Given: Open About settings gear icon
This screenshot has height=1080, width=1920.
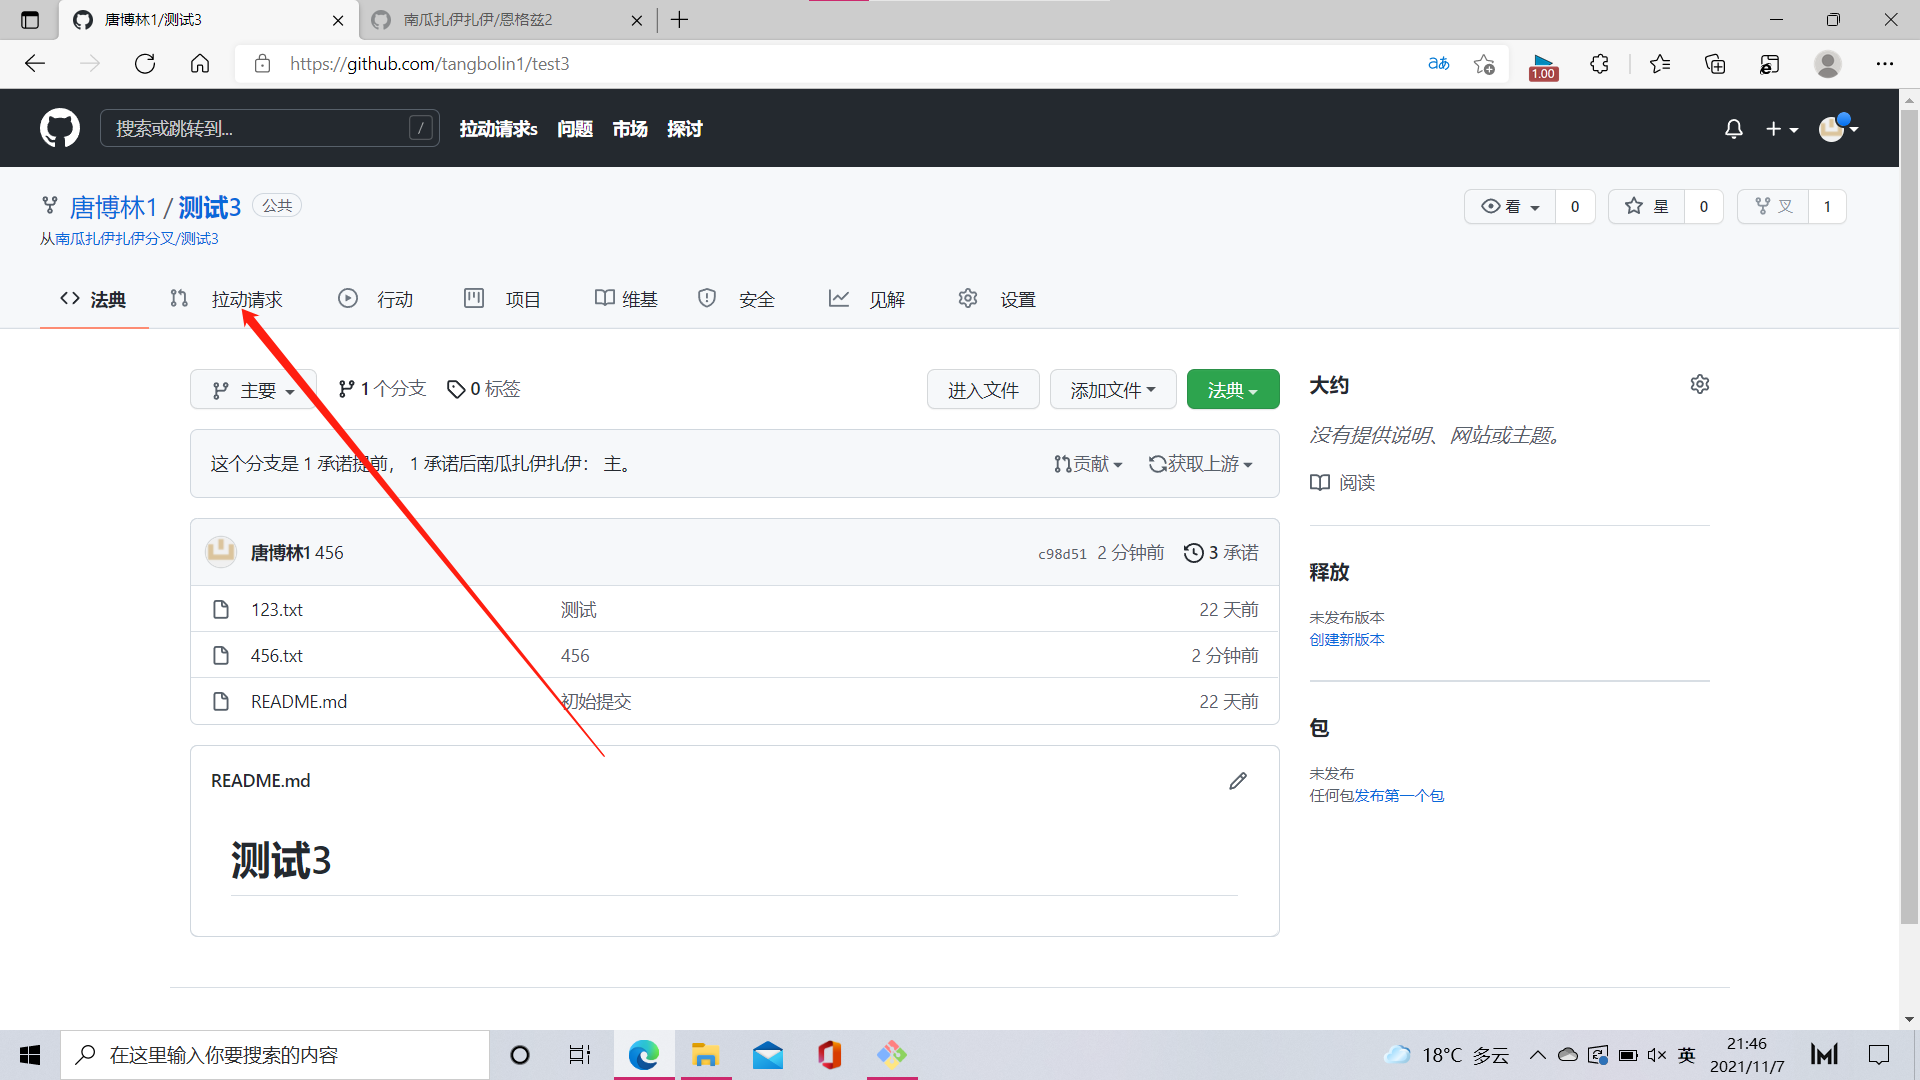Looking at the screenshot, I should 1700,385.
